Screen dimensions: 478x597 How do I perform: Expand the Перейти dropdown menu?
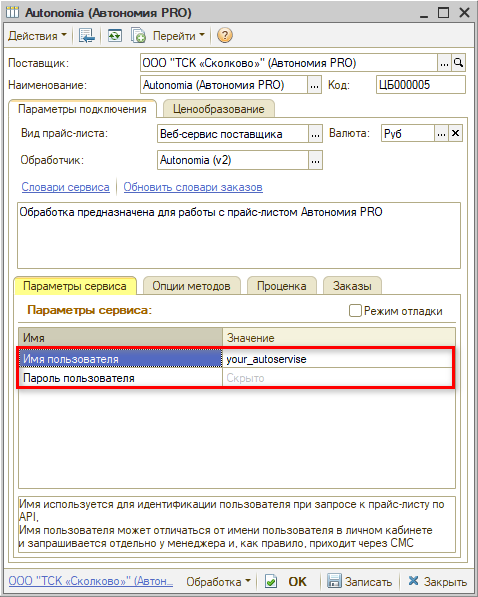point(179,36)
